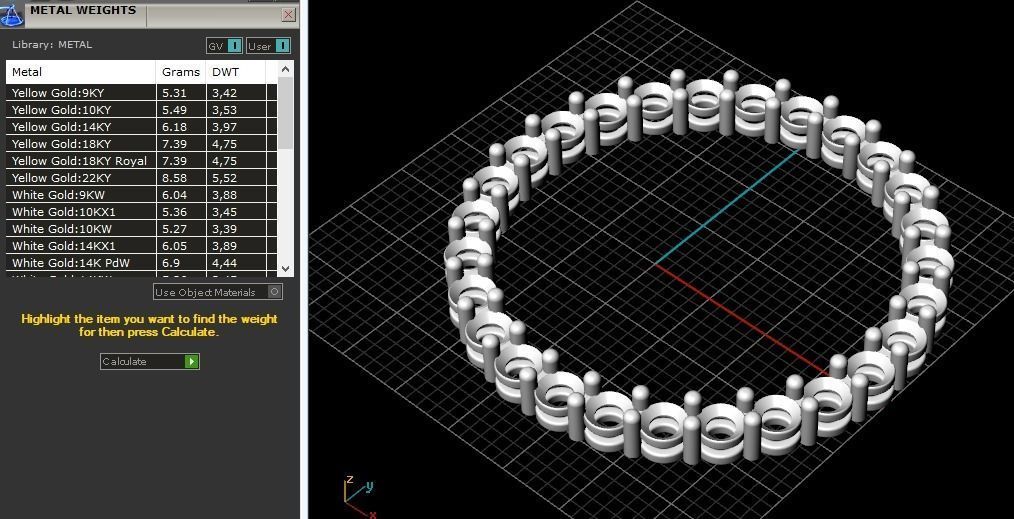Select the Yellow Gold:14KY row
1014x519 pixels.
point(142,127)
